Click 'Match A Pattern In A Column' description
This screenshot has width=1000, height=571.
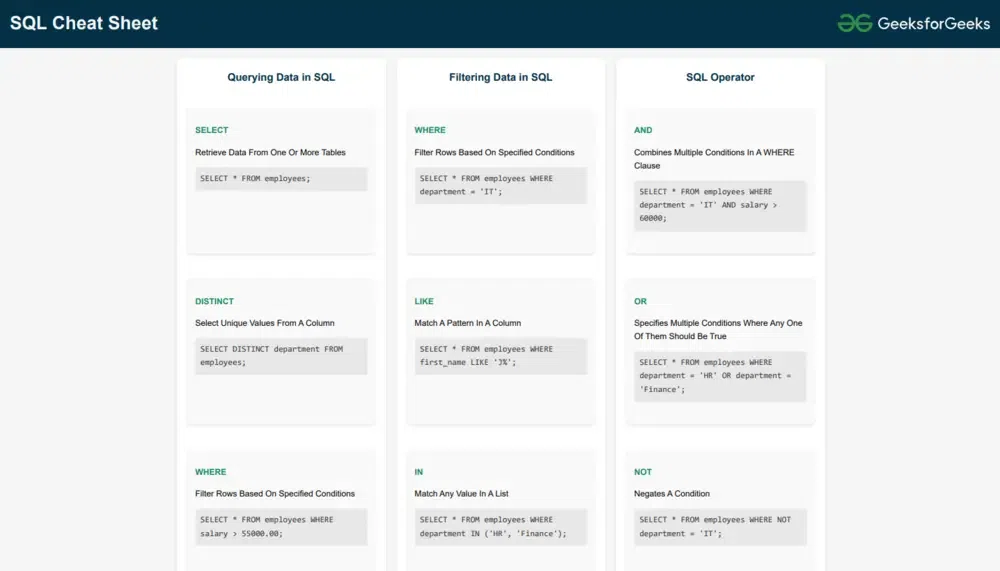click(x=467, y=323)
